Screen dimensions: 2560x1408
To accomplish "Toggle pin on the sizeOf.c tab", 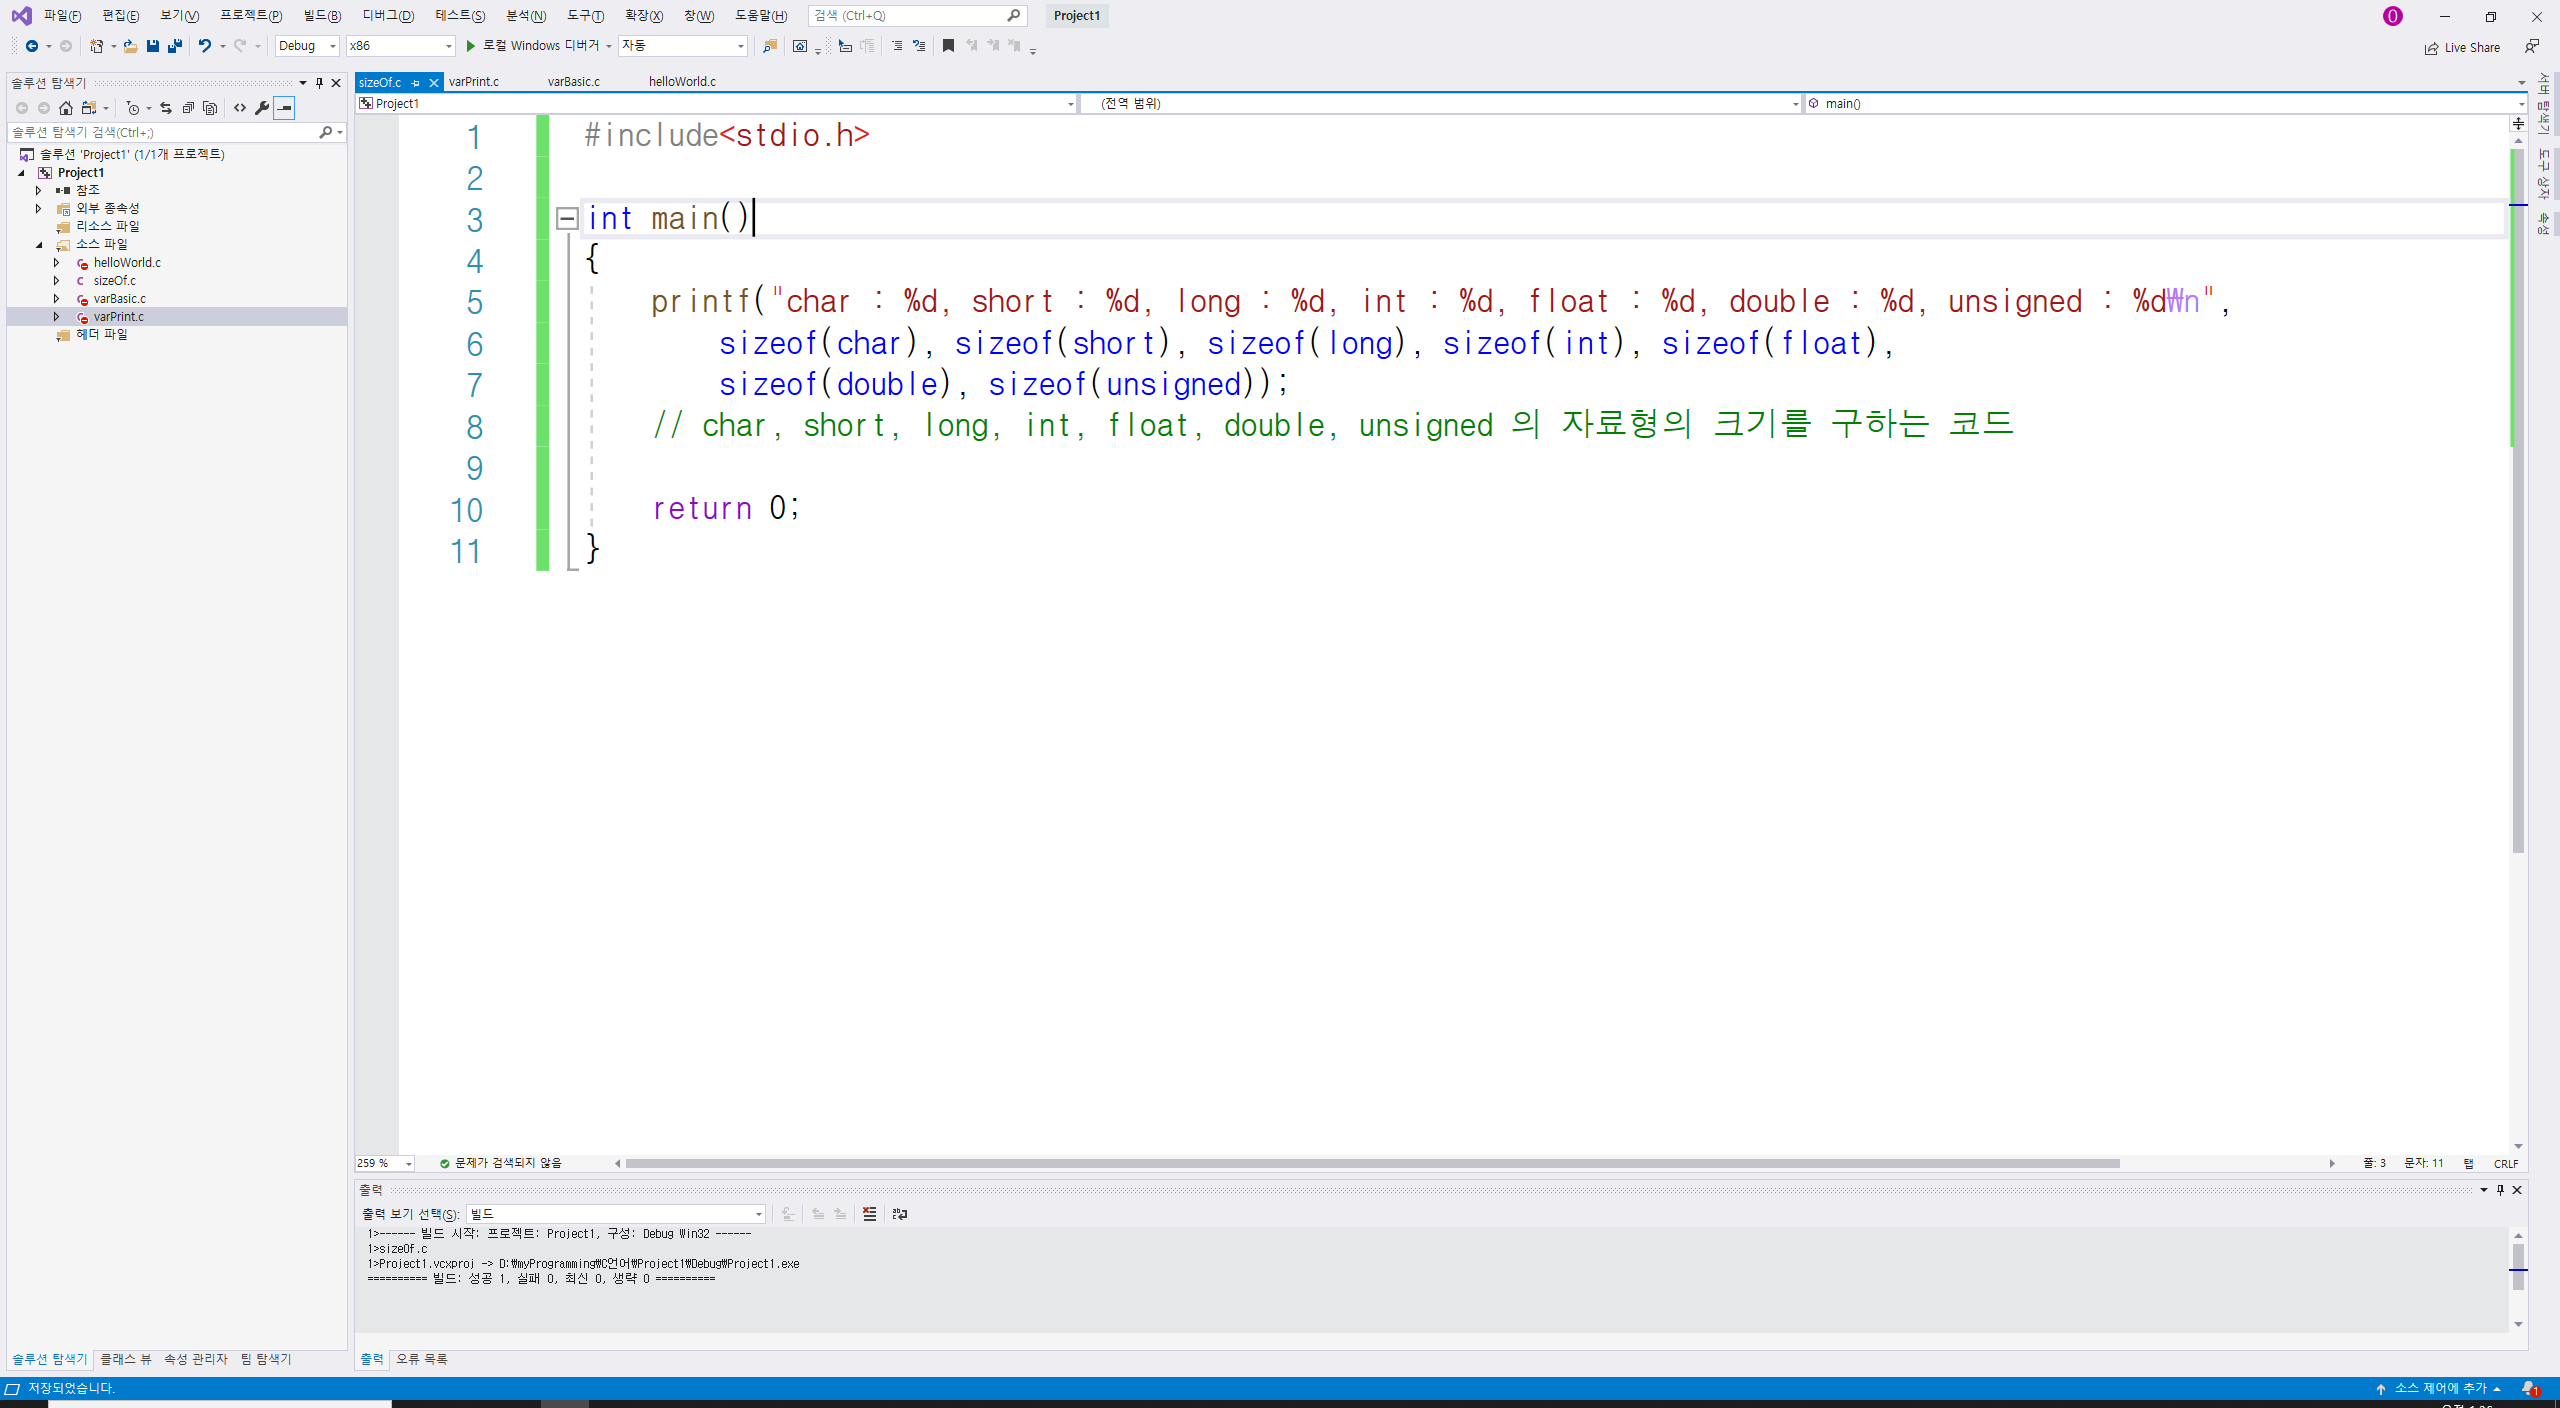I will coord(416,83).
